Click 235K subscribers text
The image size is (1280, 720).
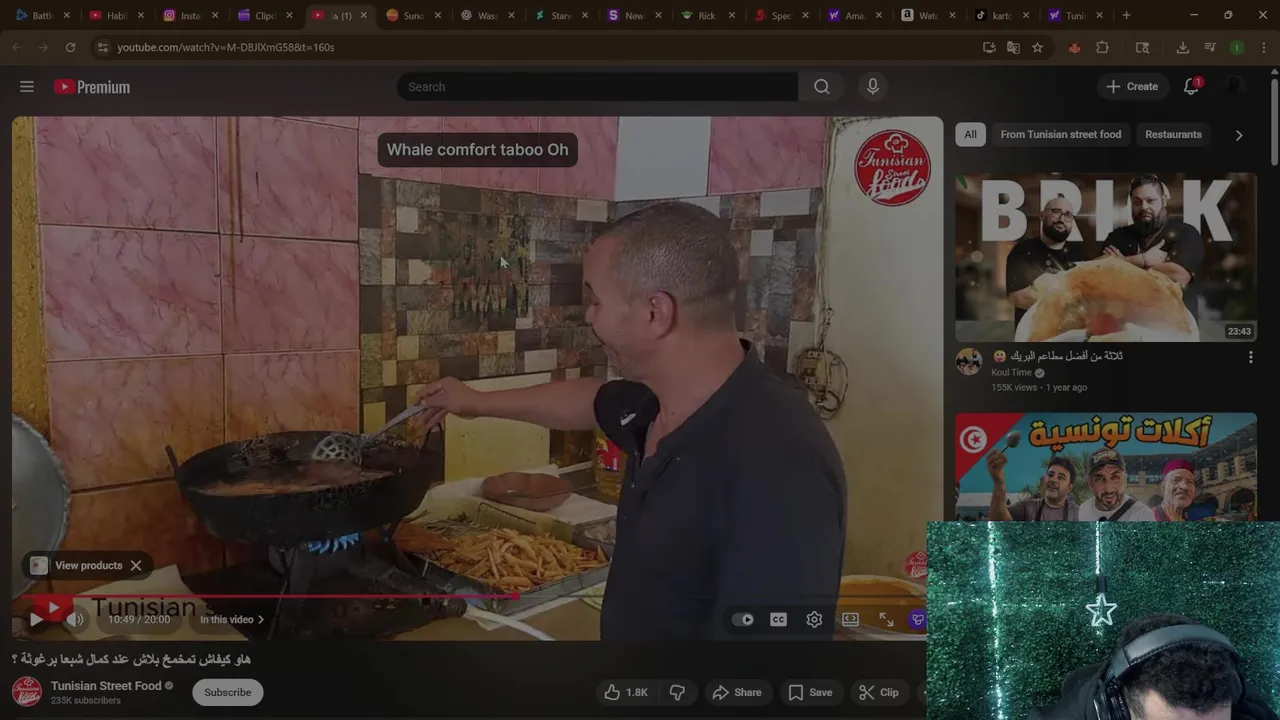click(x=86, y=700)
